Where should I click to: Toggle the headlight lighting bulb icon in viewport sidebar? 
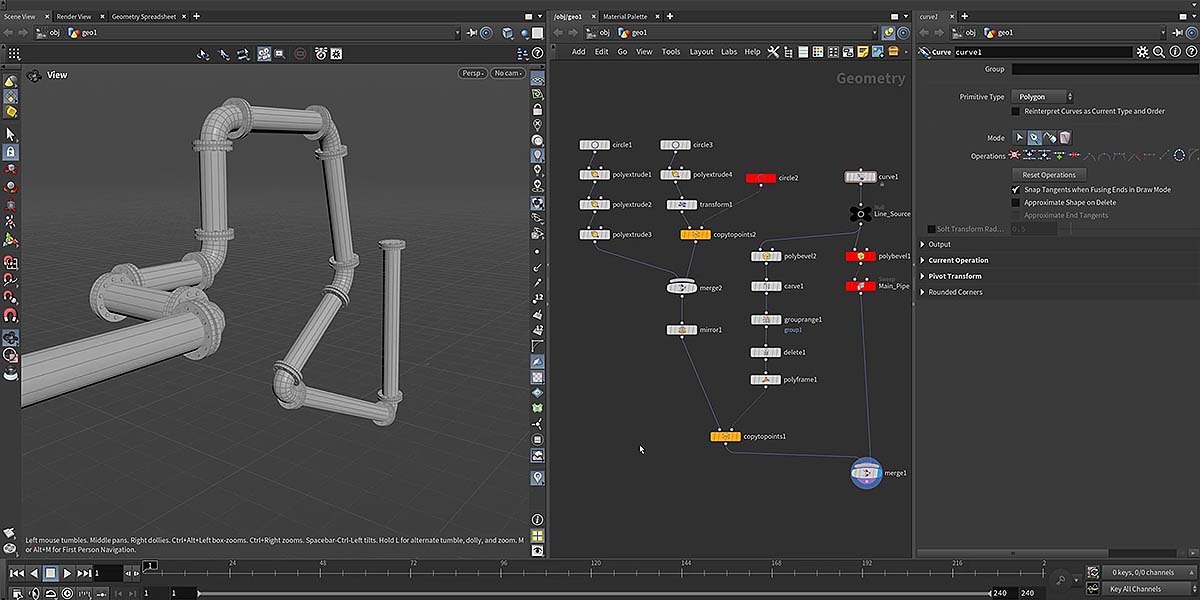[537, 155]
